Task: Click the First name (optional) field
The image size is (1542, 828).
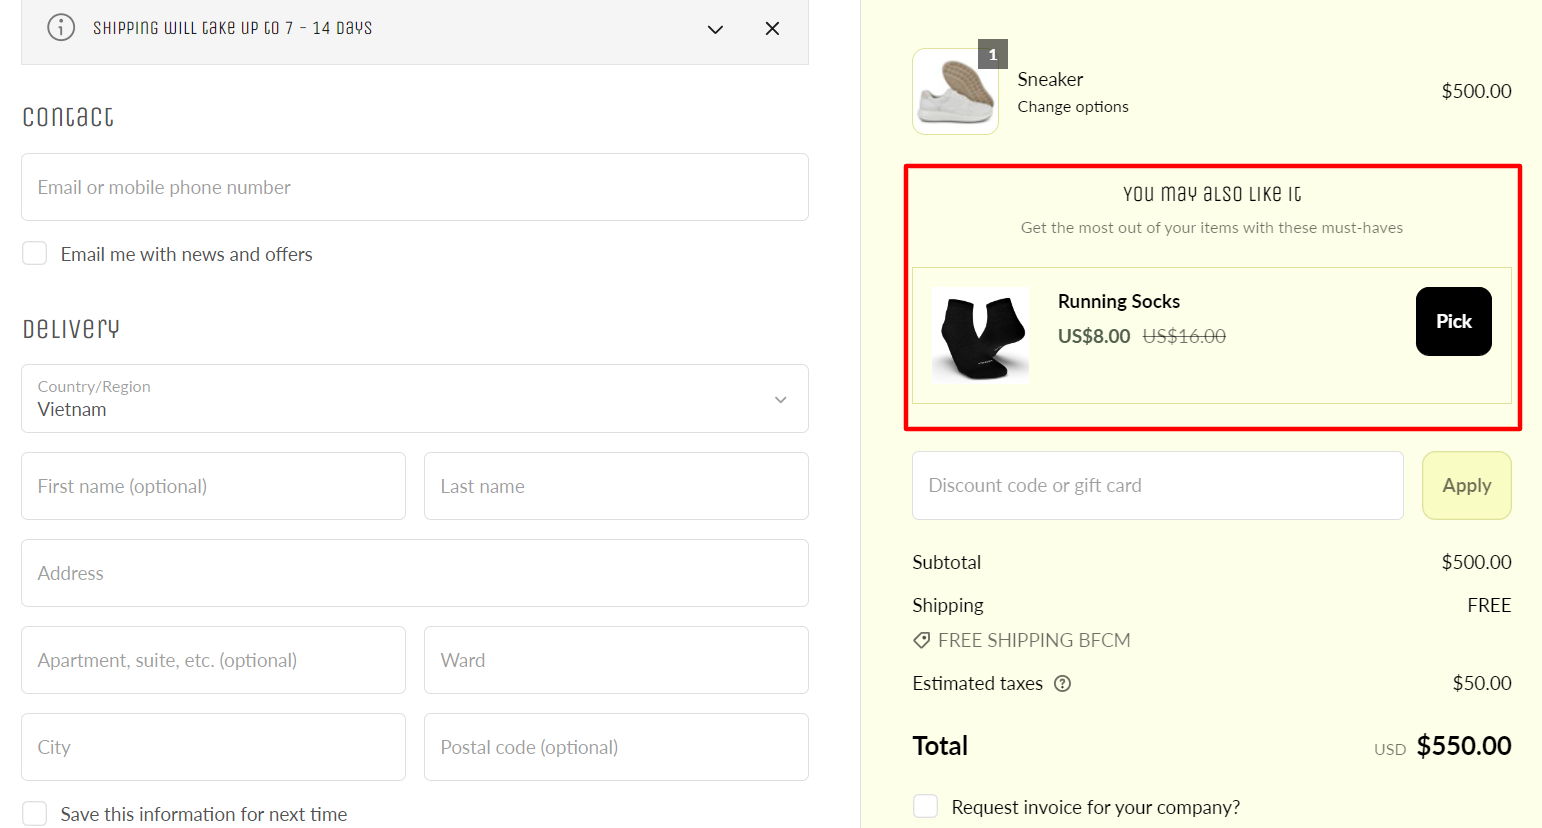Action: pos(213,486)
